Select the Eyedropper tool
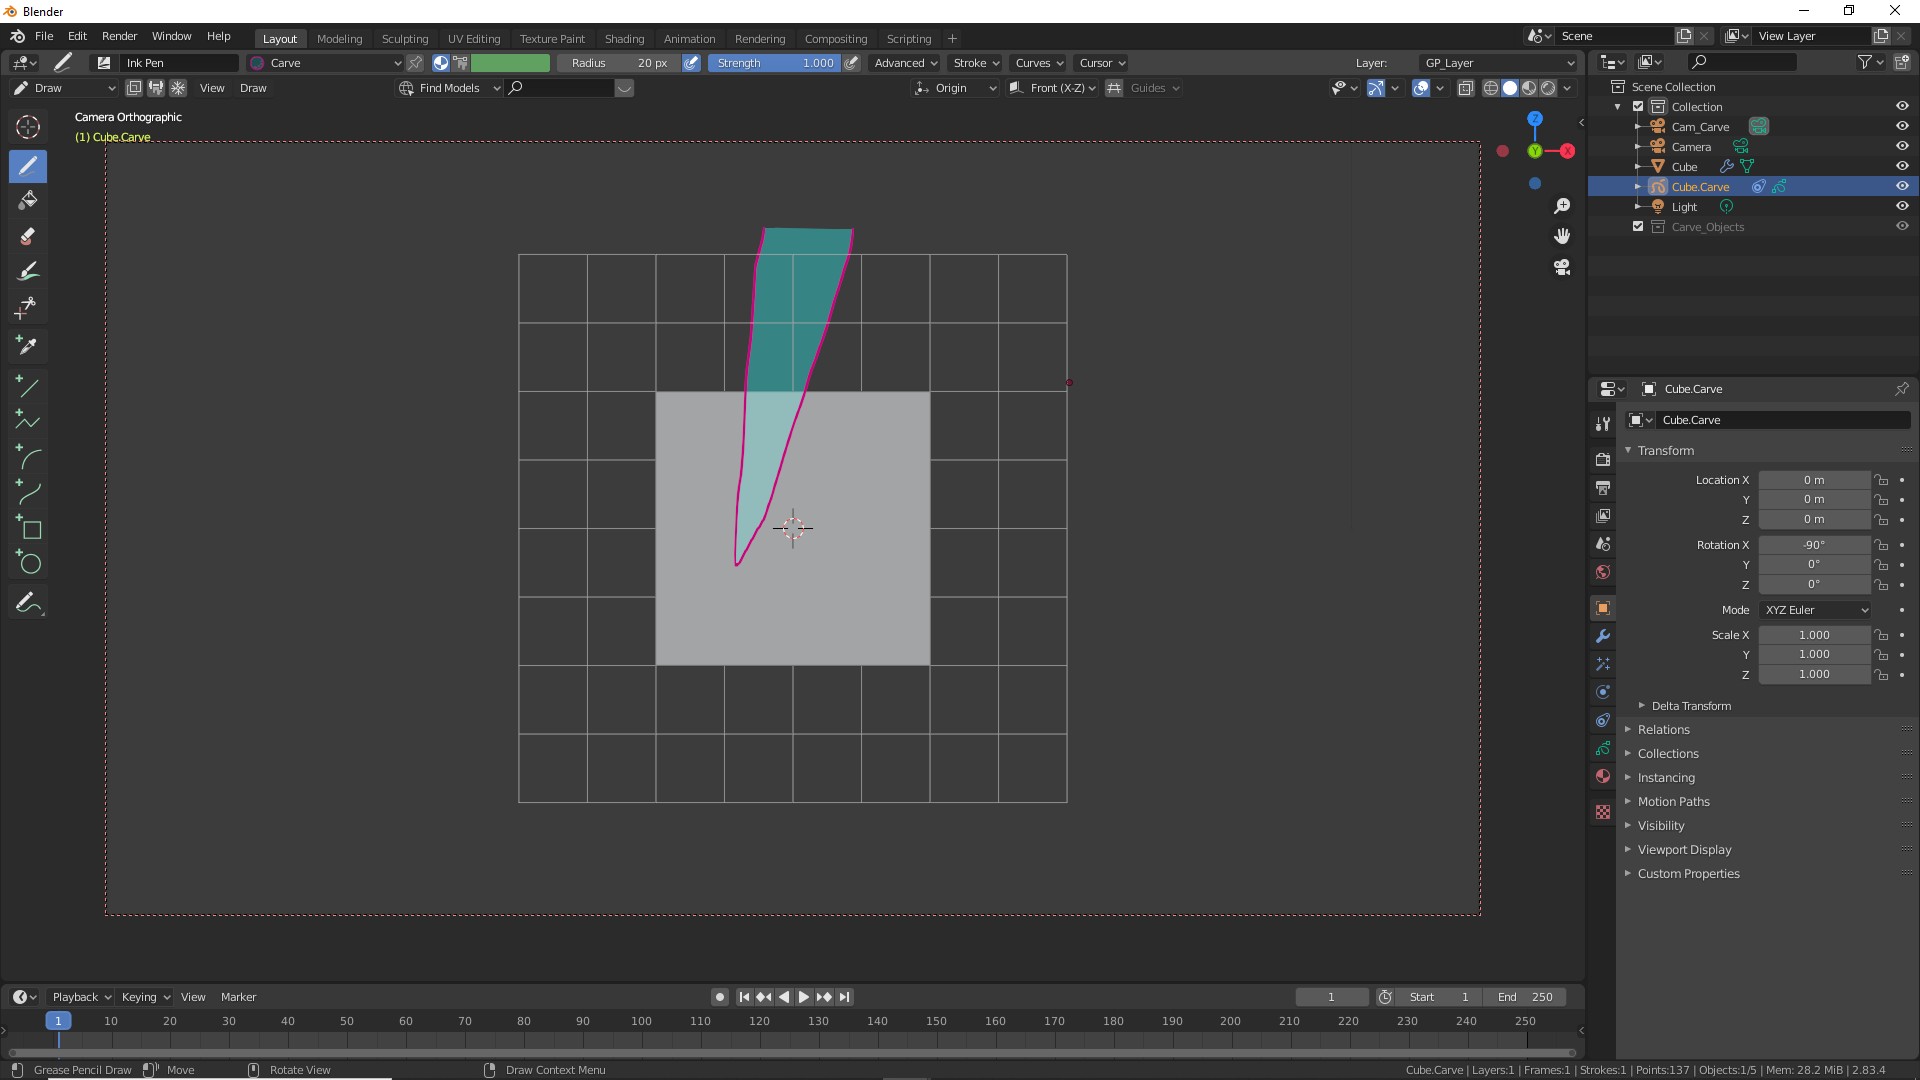 point(28,345)
